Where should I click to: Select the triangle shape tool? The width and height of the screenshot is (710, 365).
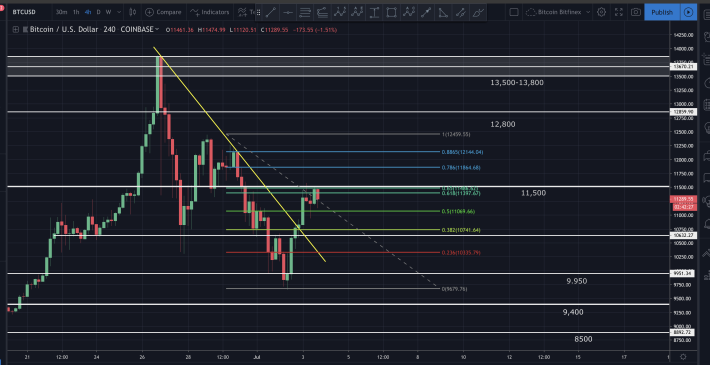pyautogui.click(x=443, y=12)
